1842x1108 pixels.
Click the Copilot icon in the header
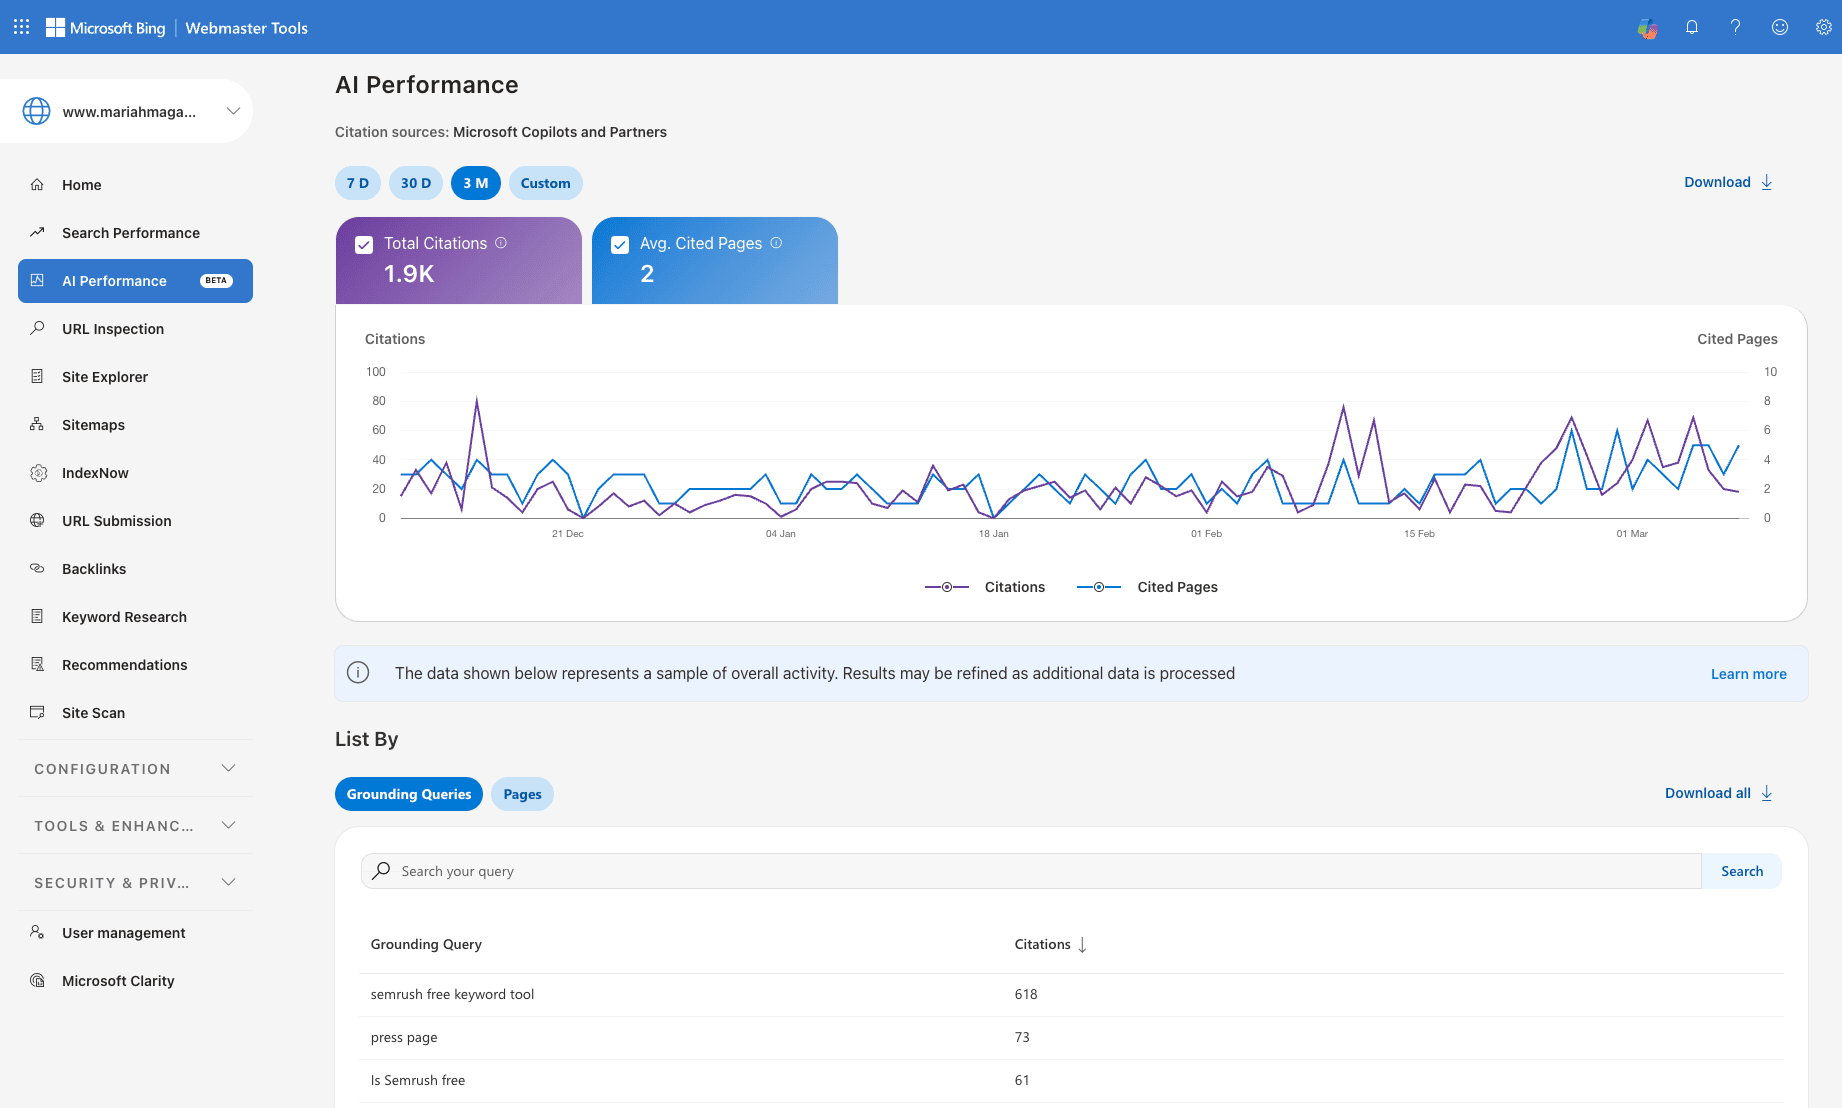pyautogui.click(x=1648, y=28)
